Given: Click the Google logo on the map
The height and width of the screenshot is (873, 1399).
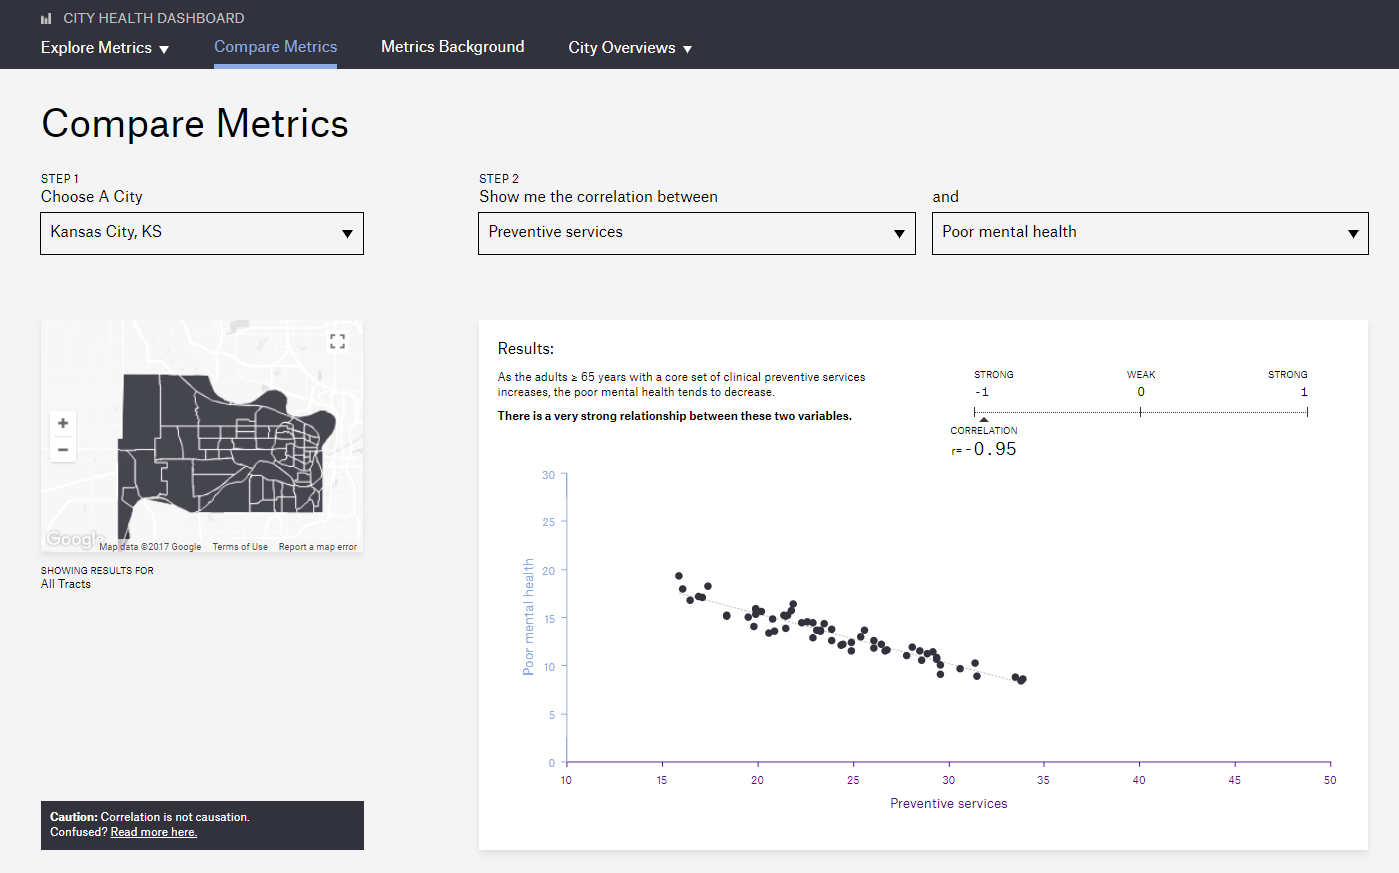Looking at the screenshot, I should [x=72, y=539].
